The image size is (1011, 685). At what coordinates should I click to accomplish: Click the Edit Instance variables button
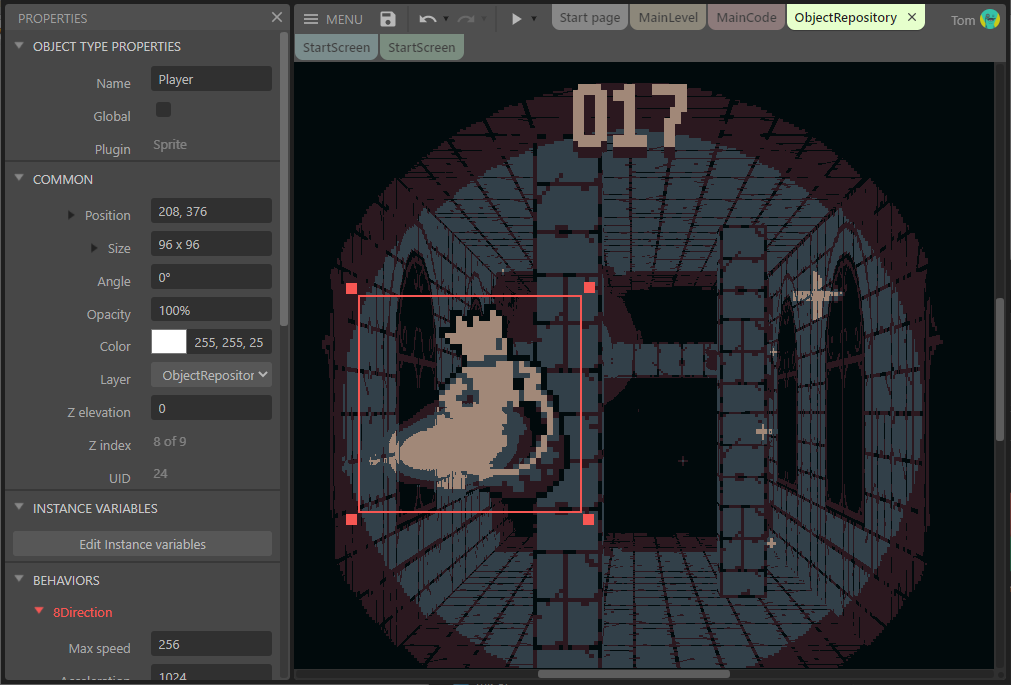pos(141,543)
